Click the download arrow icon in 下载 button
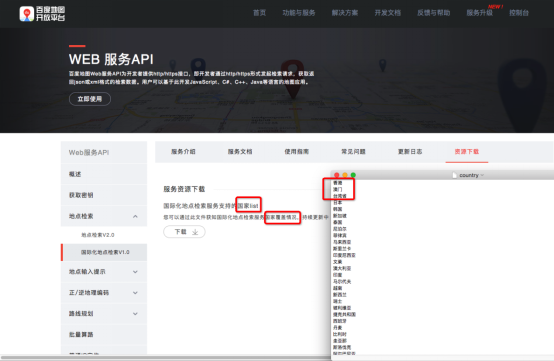Image resolution: width=554 pixels, height=361 pixels. click(195, 232)
